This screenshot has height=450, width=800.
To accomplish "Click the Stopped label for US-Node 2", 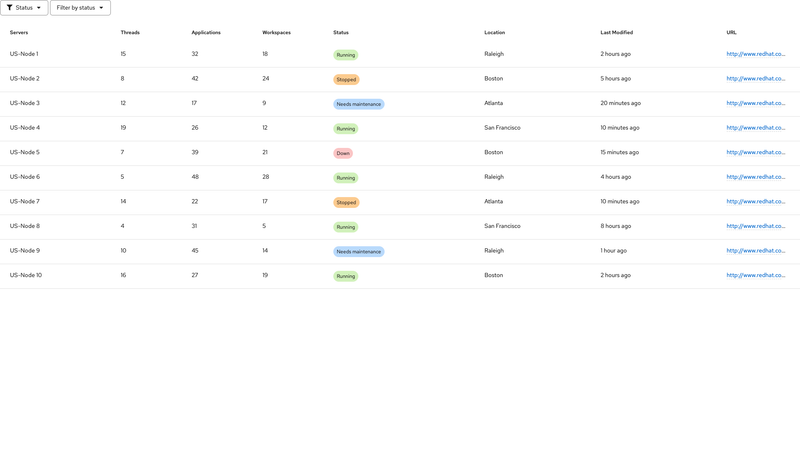I will click(346, 80).
